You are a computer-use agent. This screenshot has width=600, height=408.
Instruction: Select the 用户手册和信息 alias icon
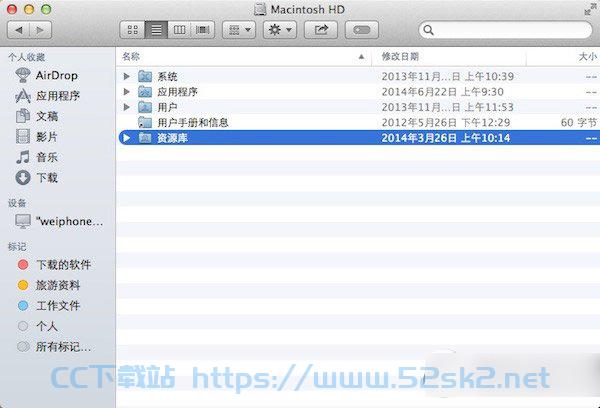145,122
